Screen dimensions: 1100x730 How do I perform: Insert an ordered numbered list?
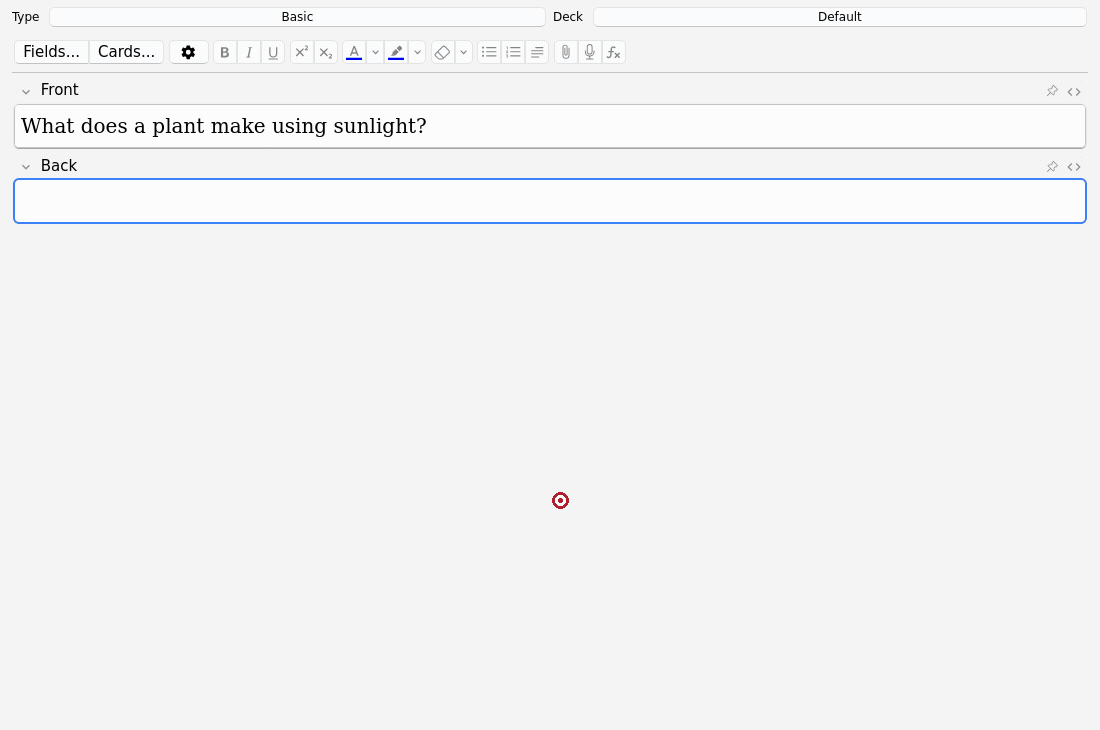pyautogui.click(x=514, y=52)
